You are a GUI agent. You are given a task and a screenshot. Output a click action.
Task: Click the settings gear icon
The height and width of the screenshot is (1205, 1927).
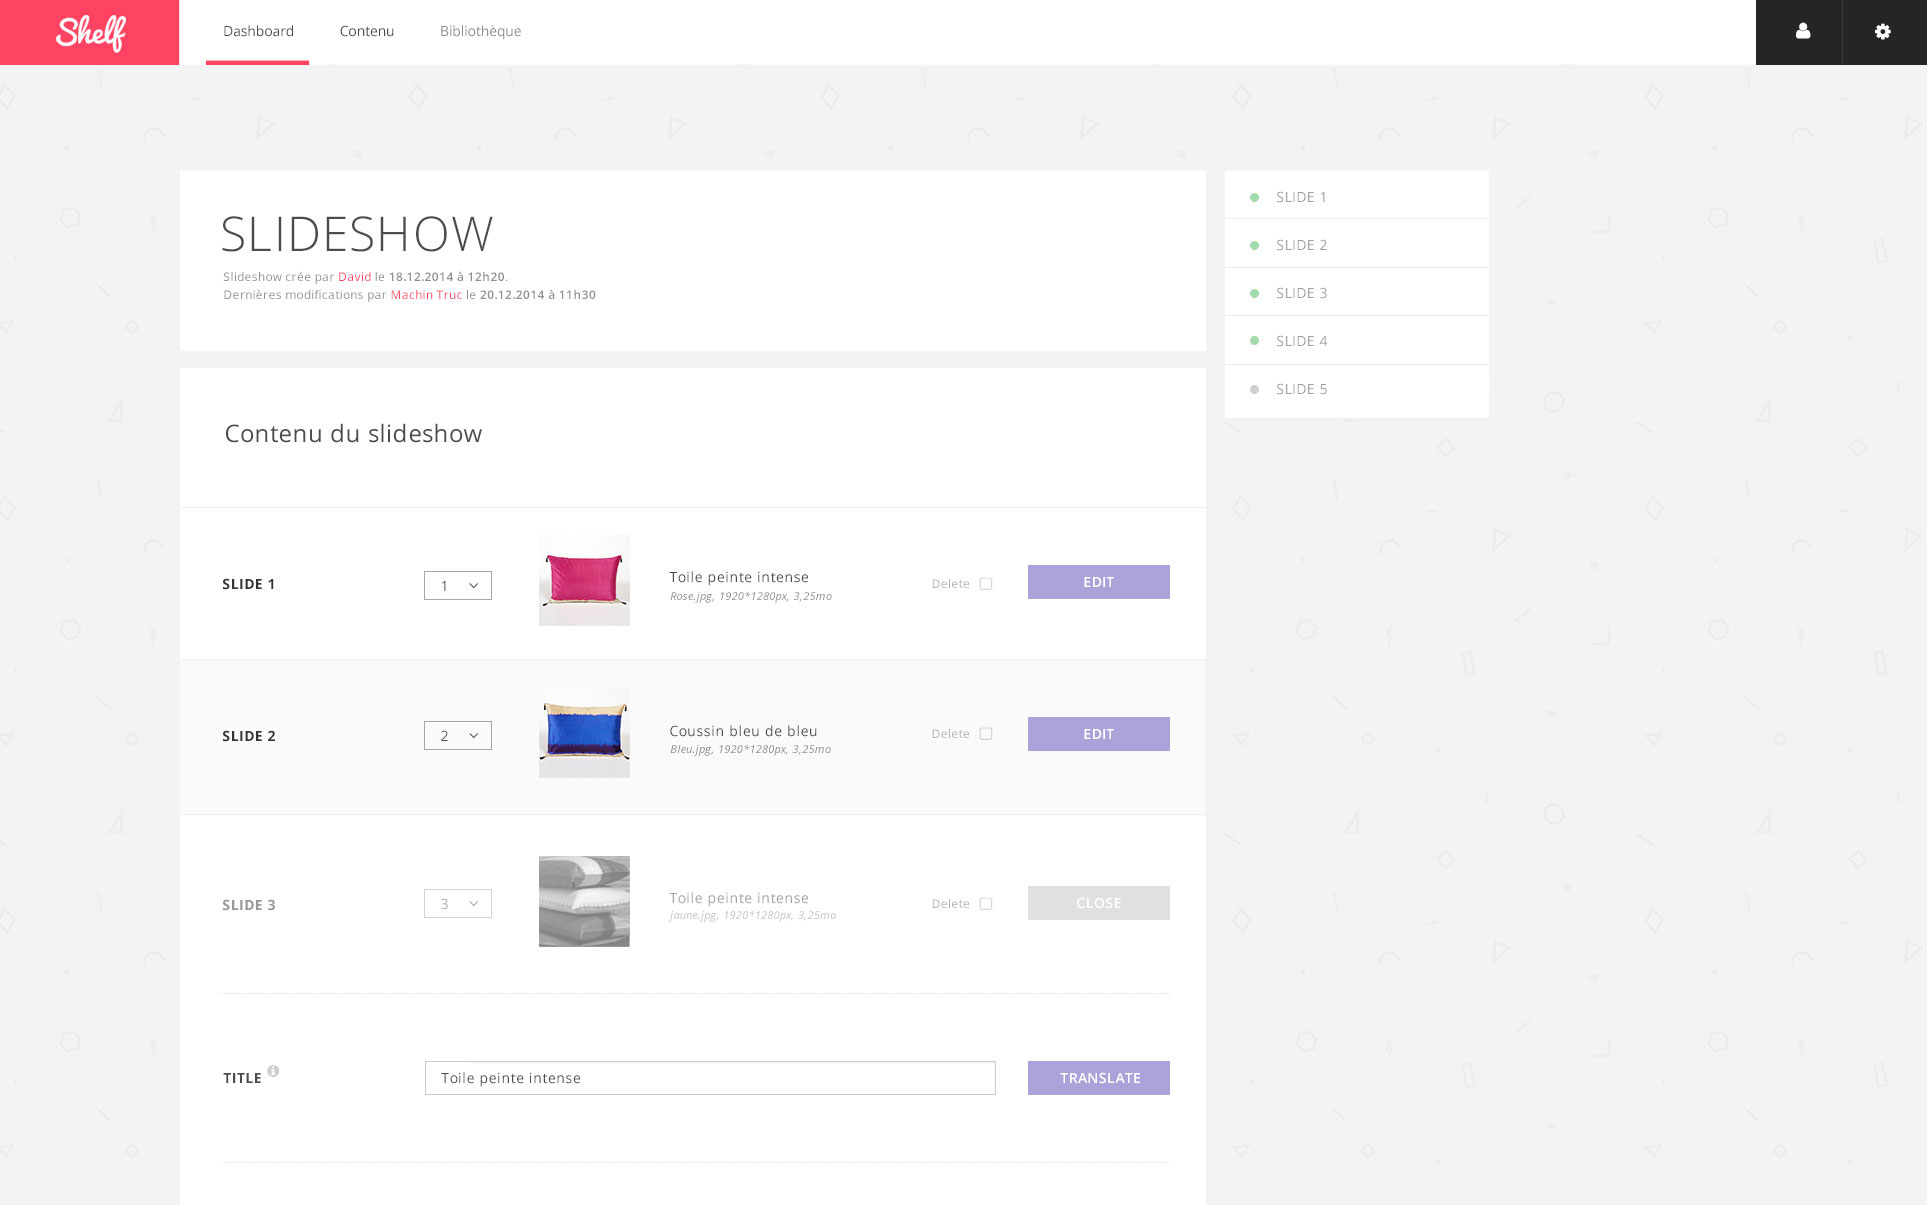(x=1883, y=31)
